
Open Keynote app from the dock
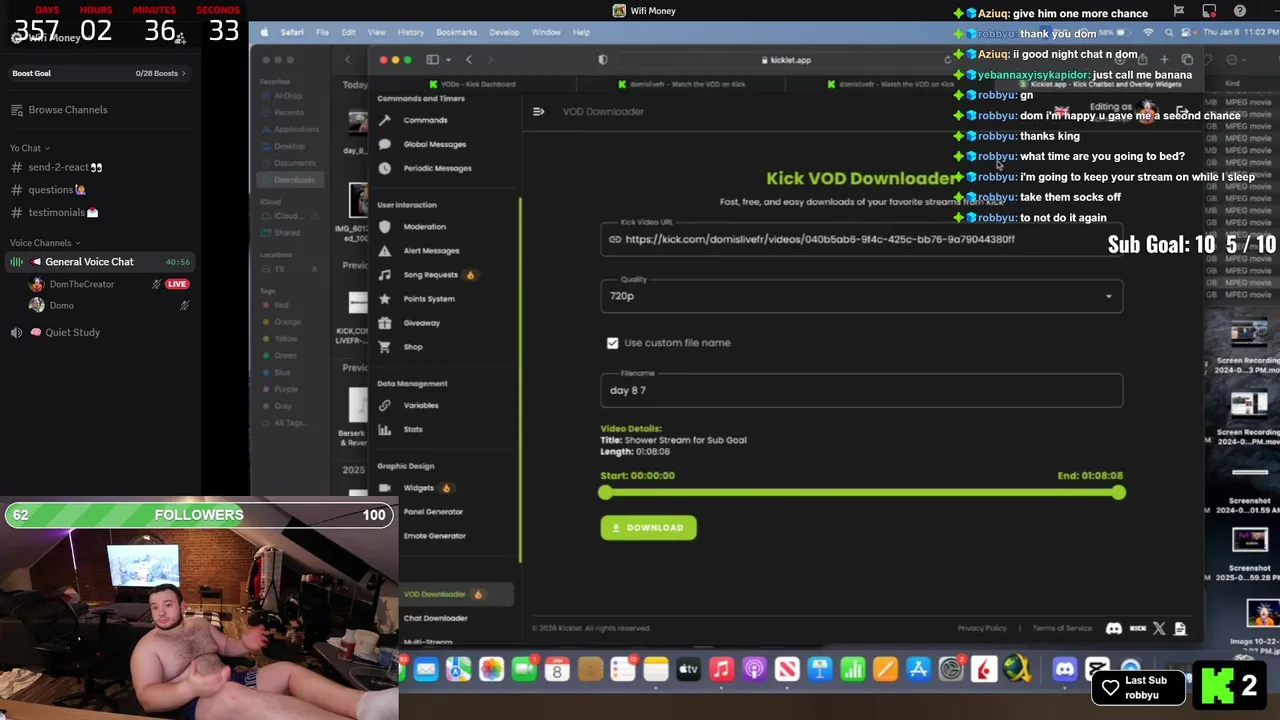click(x=819, y=669)
